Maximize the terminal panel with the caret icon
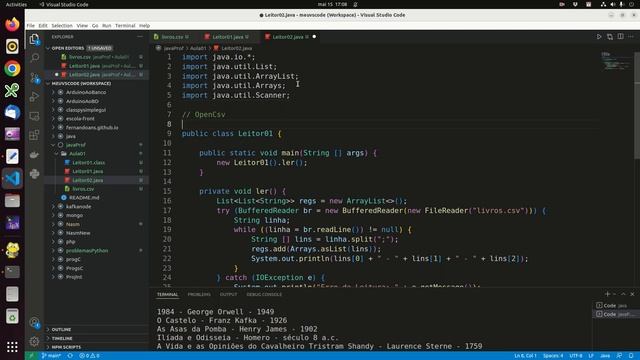 click(x=623, y=294)
